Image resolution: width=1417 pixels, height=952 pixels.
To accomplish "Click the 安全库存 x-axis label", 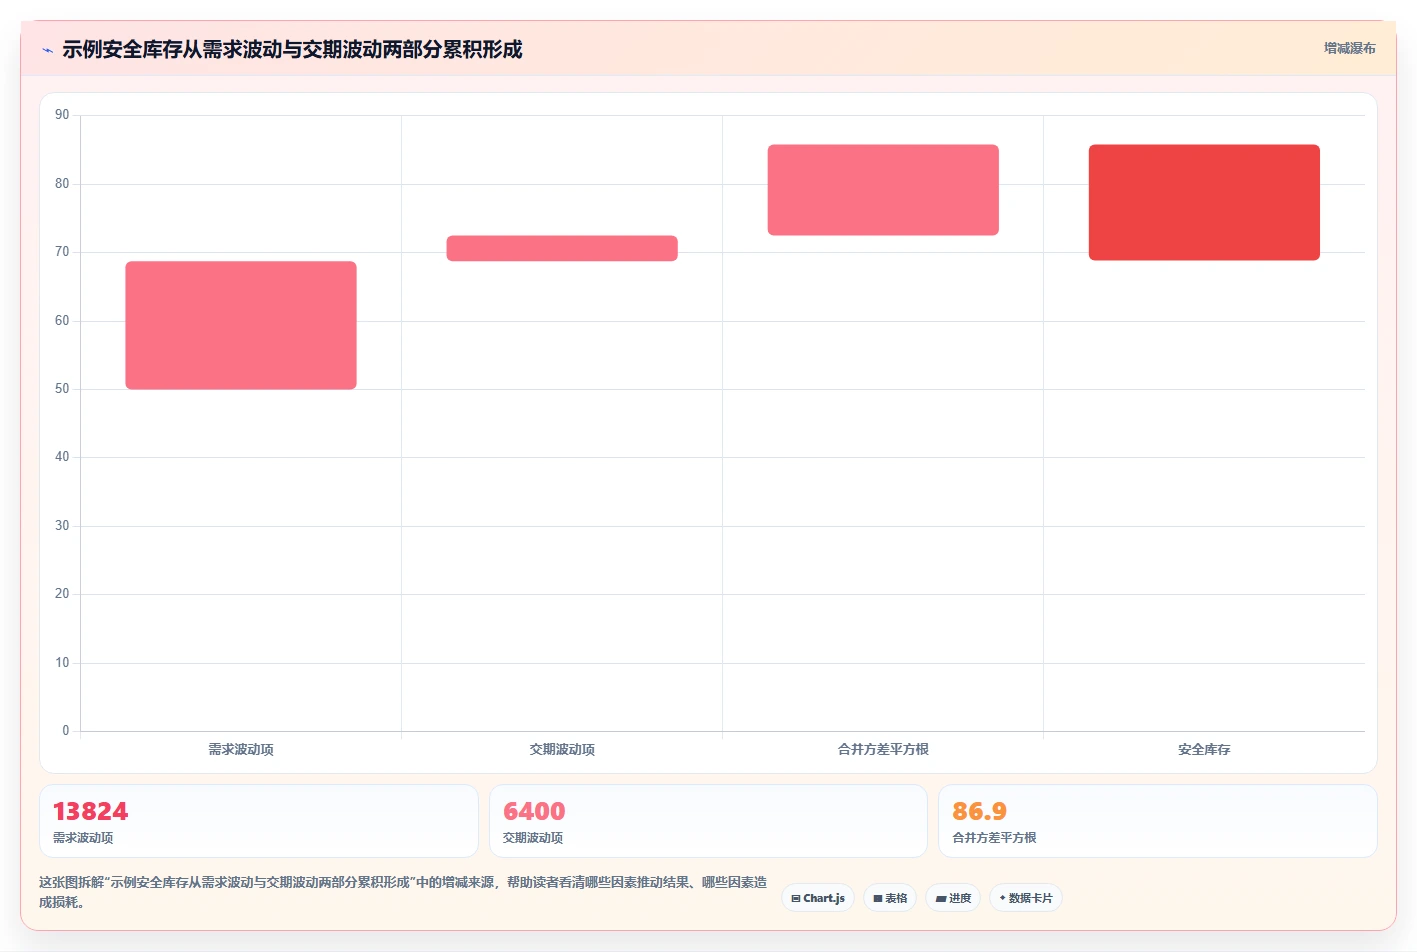I will tap(1204, 749).
